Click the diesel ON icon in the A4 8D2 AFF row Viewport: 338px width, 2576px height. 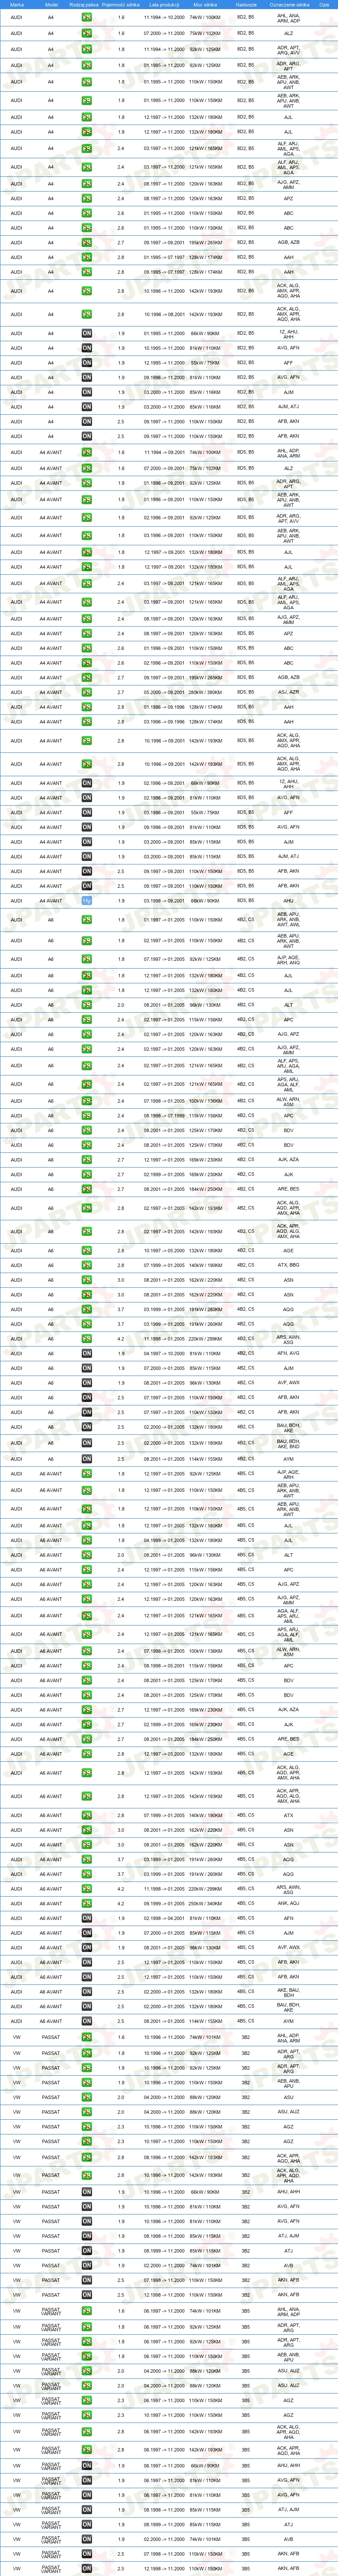pos(87,362)
